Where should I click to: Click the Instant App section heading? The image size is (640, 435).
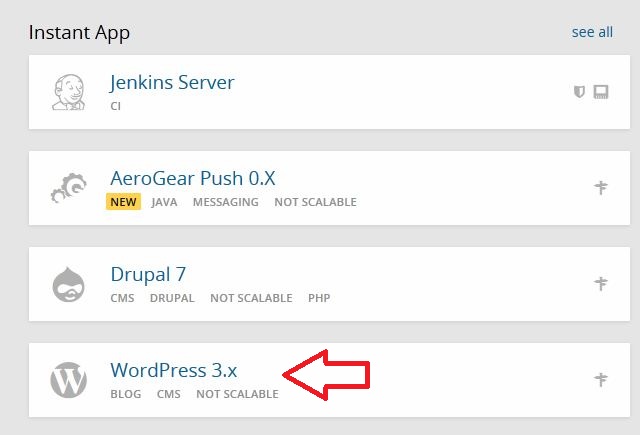(x=79, y=33)
